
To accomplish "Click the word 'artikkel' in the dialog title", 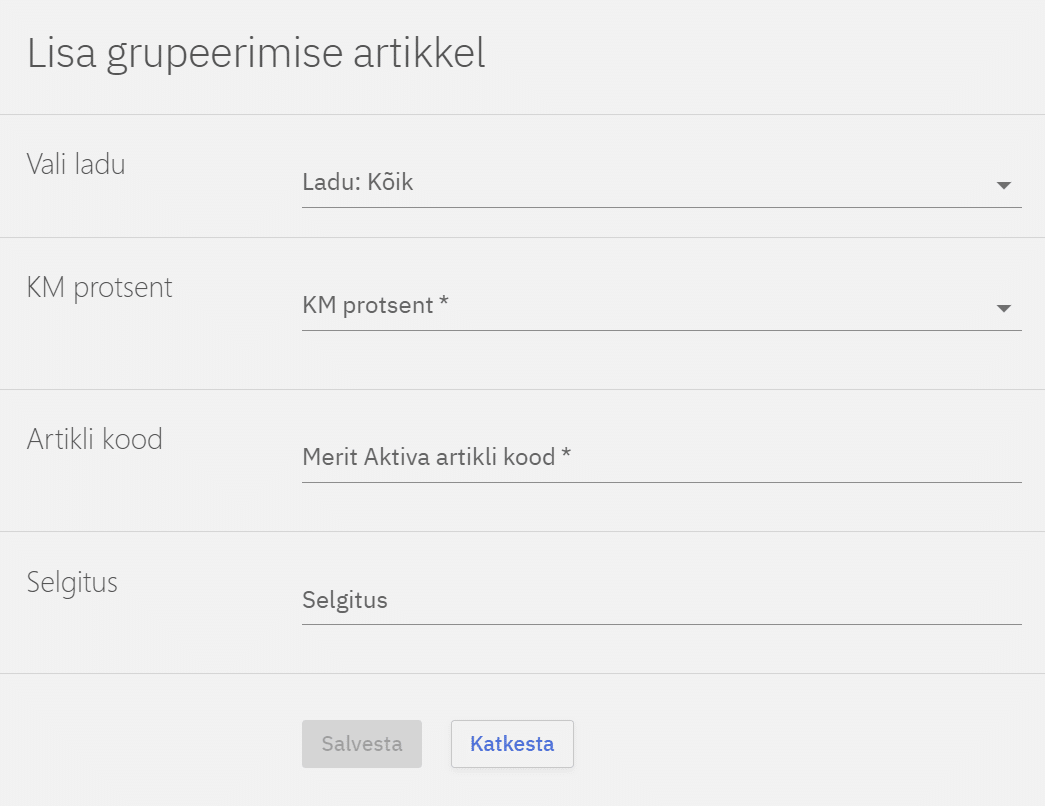I will pos(419,54).
